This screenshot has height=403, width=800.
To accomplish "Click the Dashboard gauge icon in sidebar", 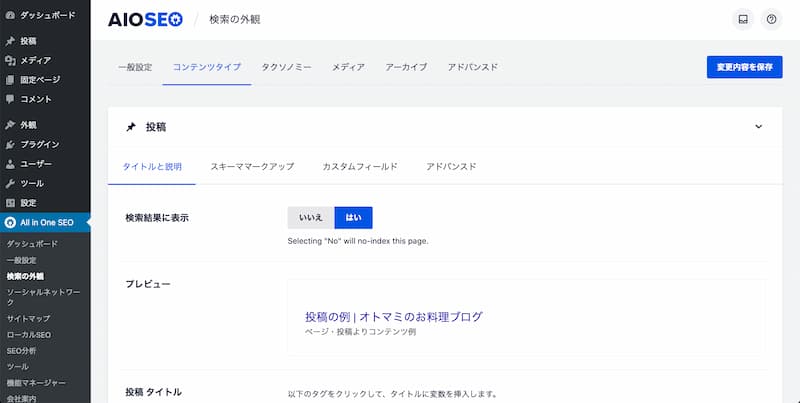I will pyautogui.click(x=10, y=15).
